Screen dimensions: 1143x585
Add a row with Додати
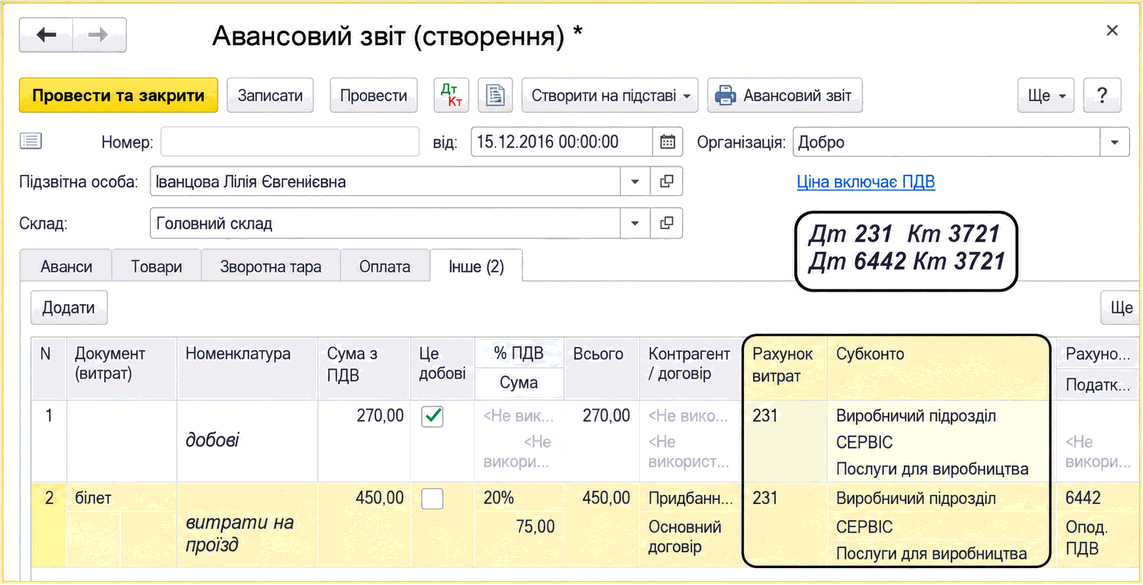(x=69, y=307)
